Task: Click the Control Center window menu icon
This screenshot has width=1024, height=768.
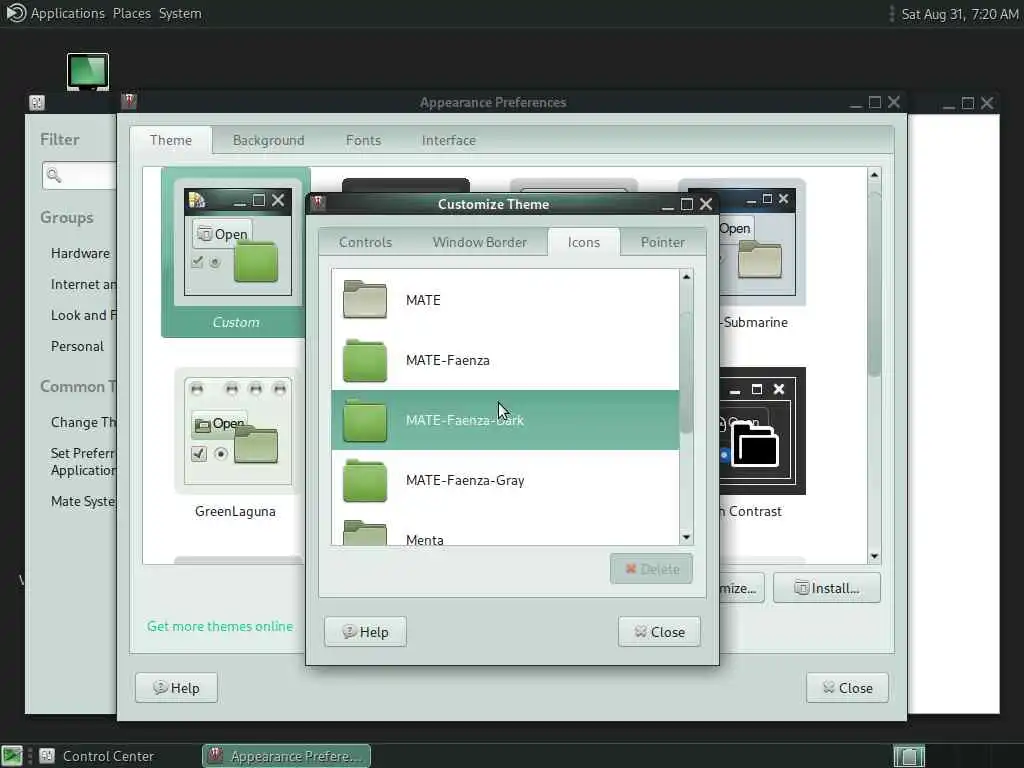Action: (x=37, y=102)
